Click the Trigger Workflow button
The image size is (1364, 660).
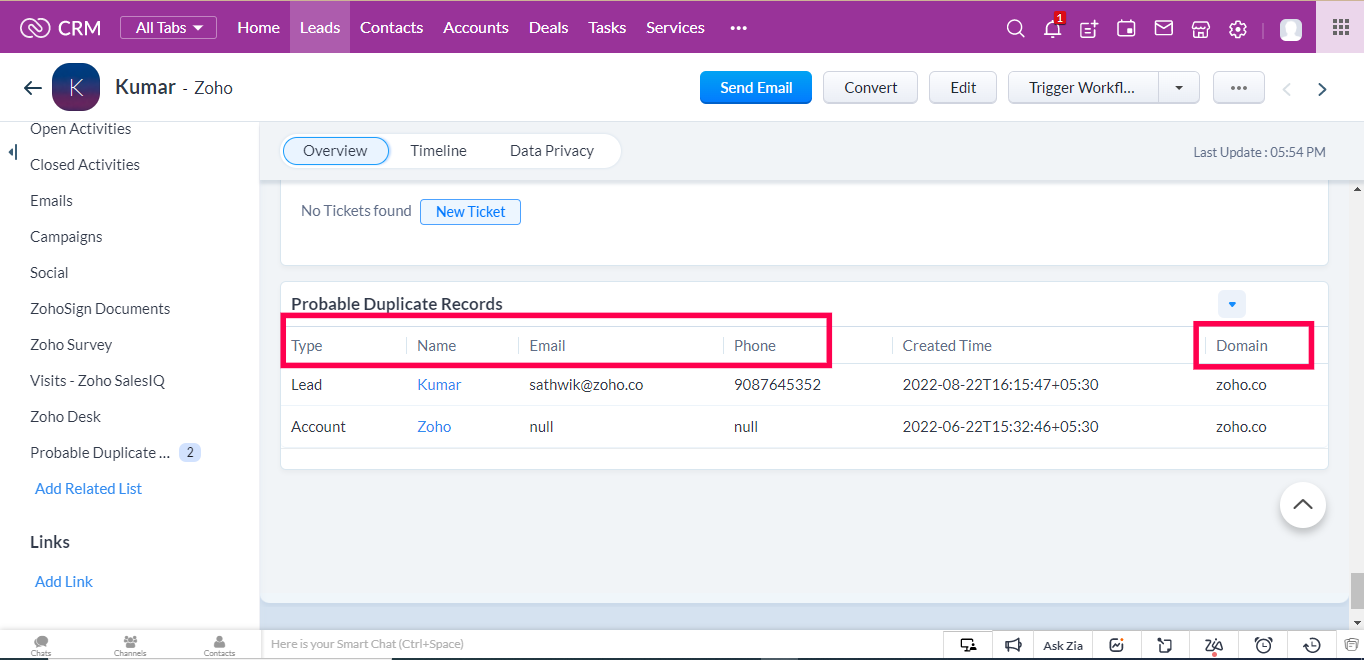[1083, 88]
